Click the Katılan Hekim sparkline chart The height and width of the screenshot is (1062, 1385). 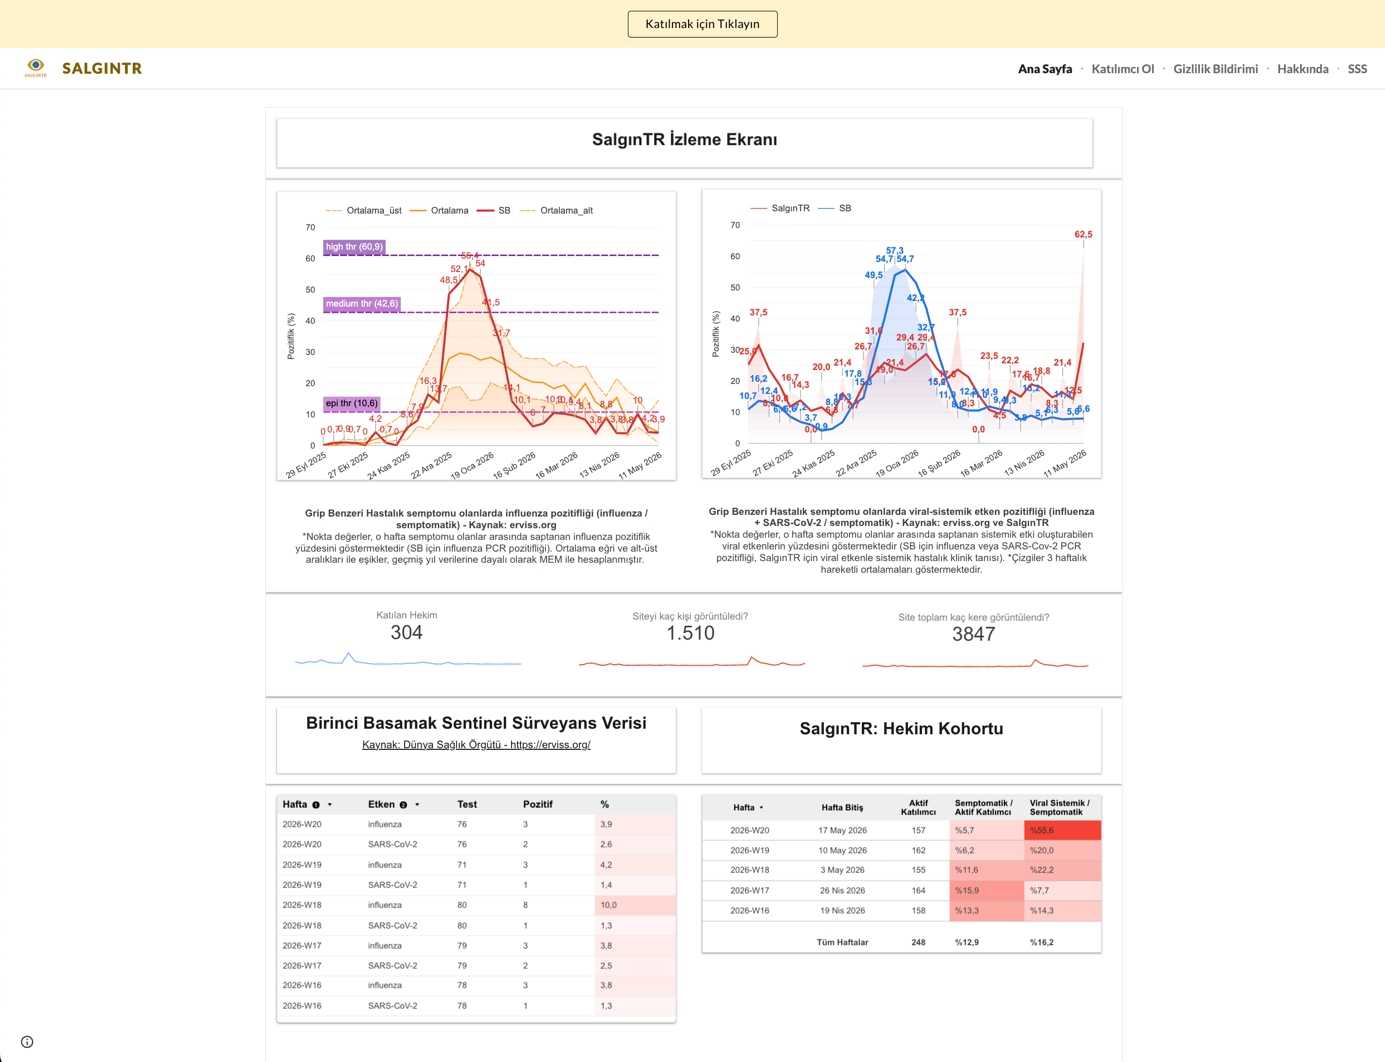pyautogui.click(x=408, y=659)
